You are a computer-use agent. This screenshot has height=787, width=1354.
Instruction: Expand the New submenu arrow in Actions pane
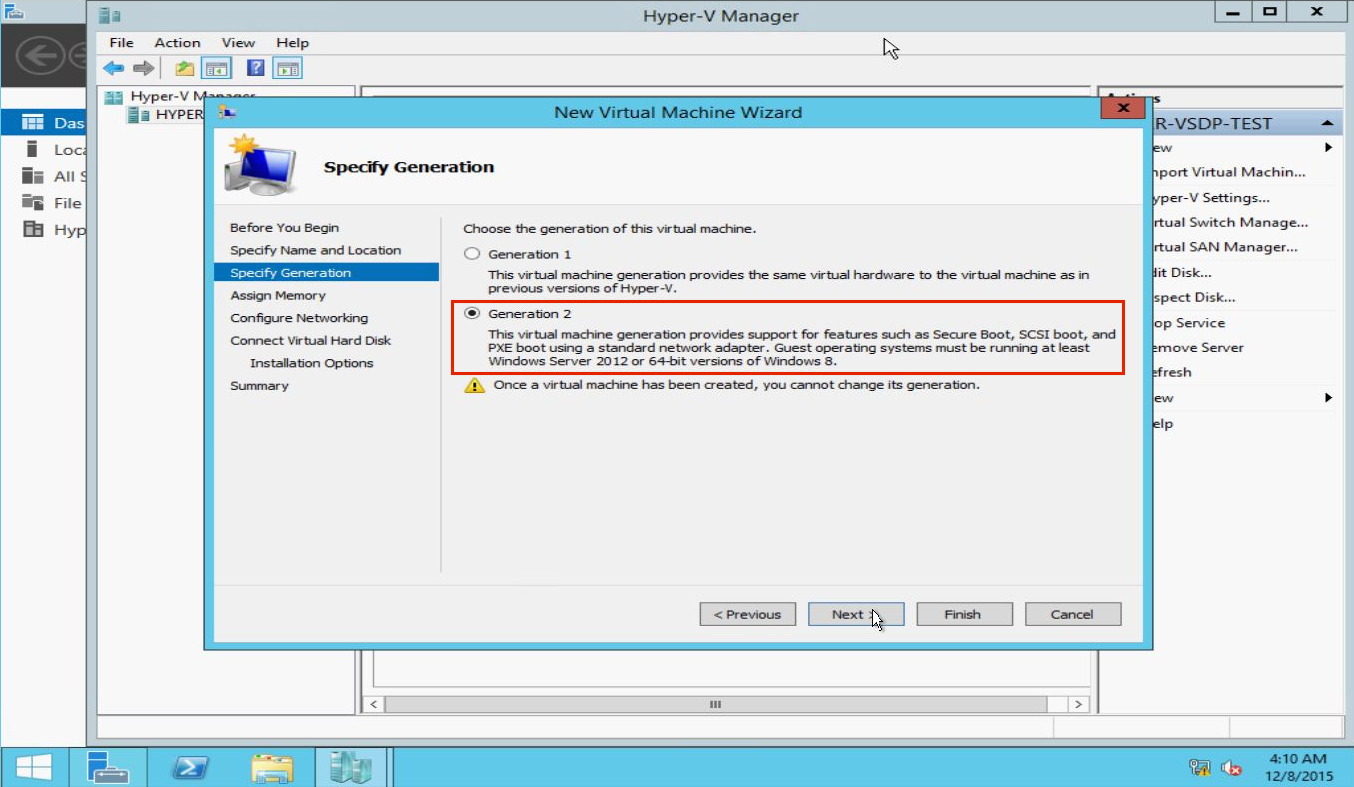pos(1329,148)
